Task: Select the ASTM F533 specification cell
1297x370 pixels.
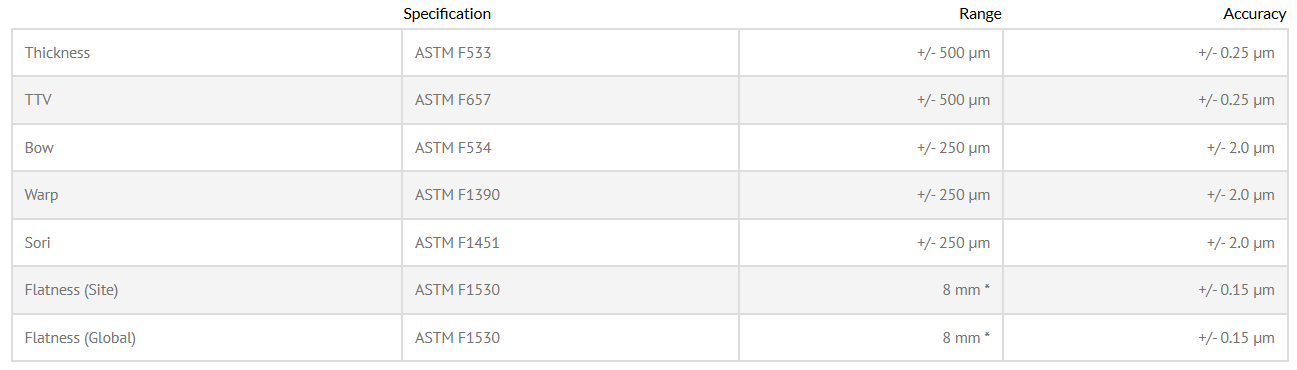Action: 570,53
